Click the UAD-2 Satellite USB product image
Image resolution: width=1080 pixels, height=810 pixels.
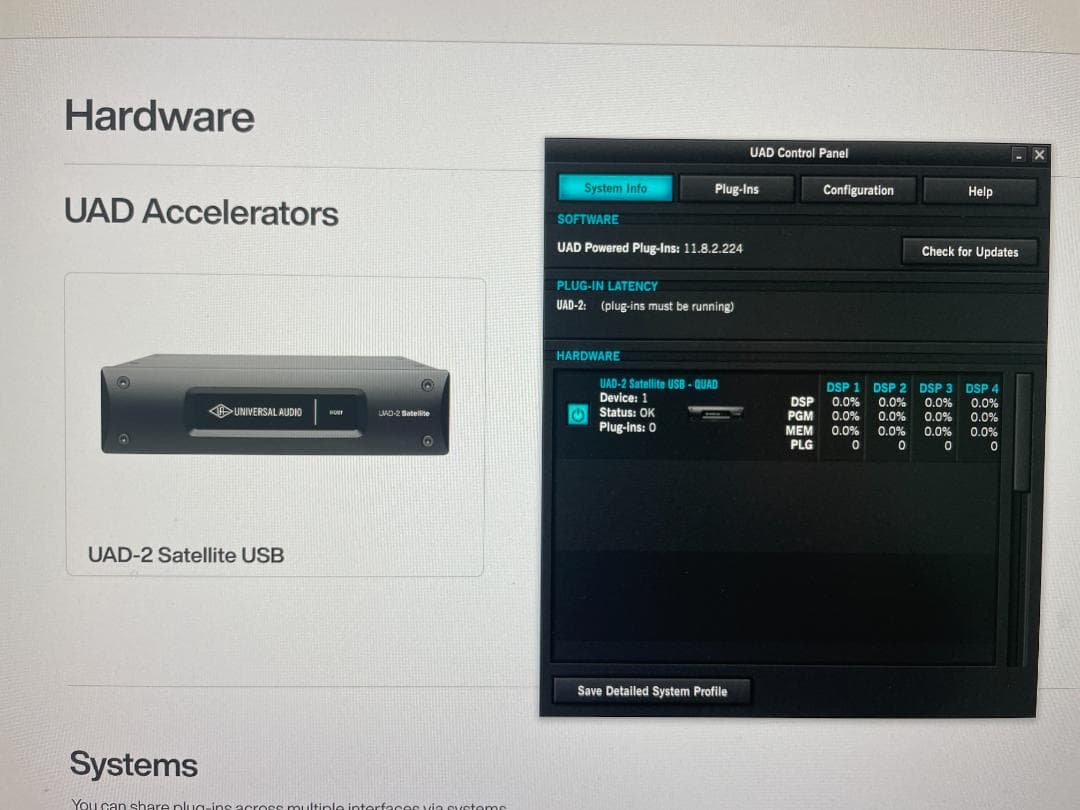tap(275, 404)
